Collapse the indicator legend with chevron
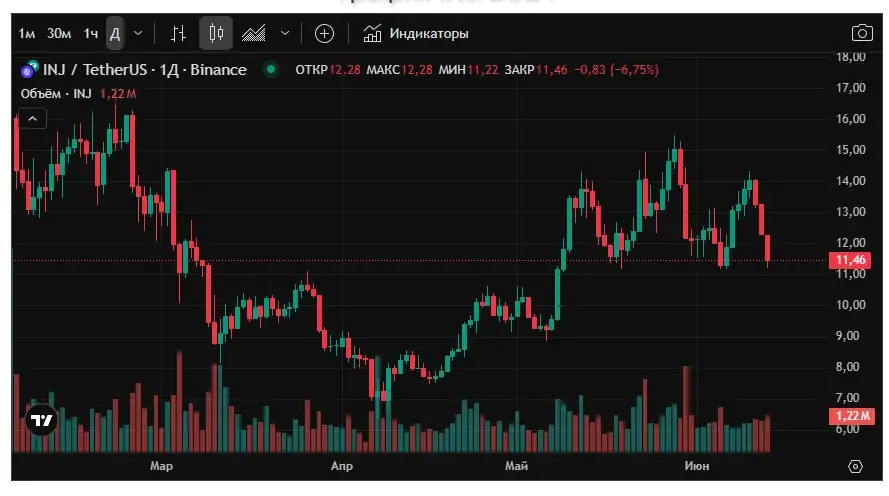The width and height of the screenshot is (889, 496). (32, 118)
